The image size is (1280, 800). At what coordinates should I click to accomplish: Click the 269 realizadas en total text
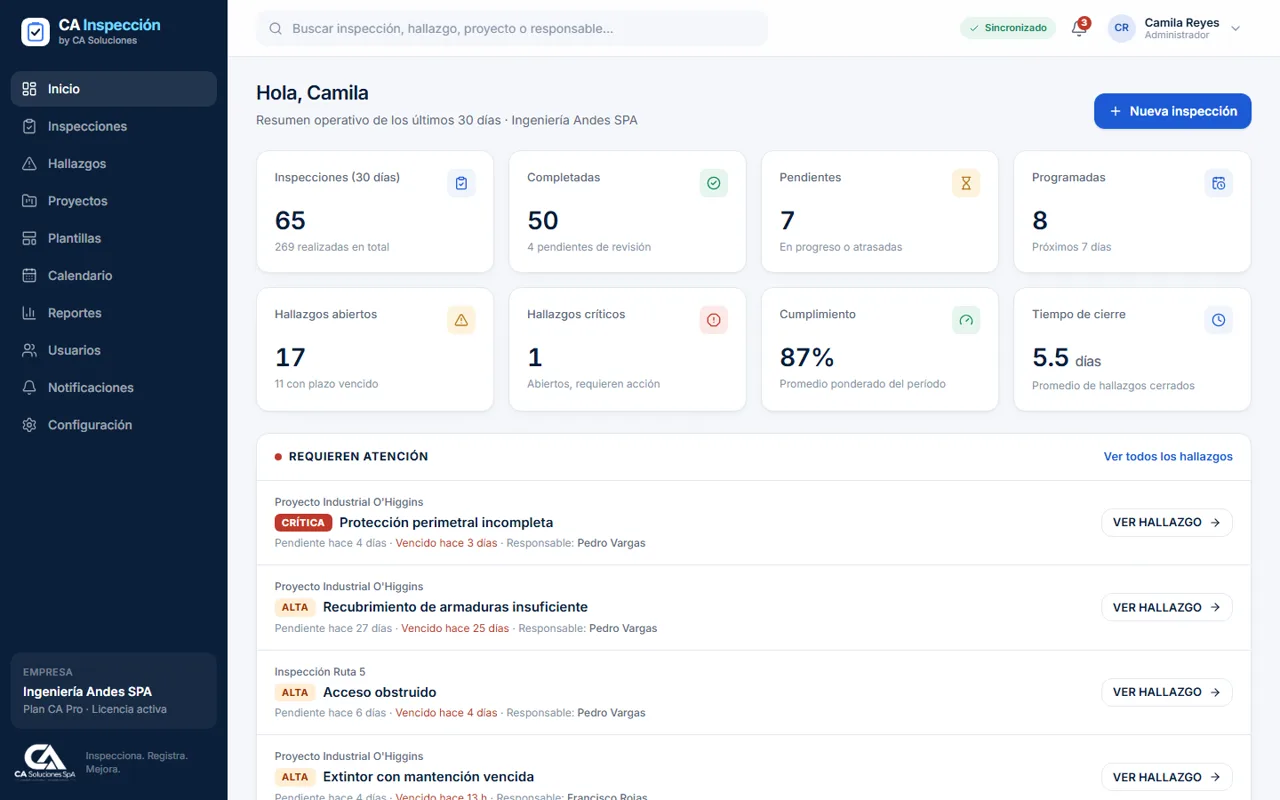[332, 247]
